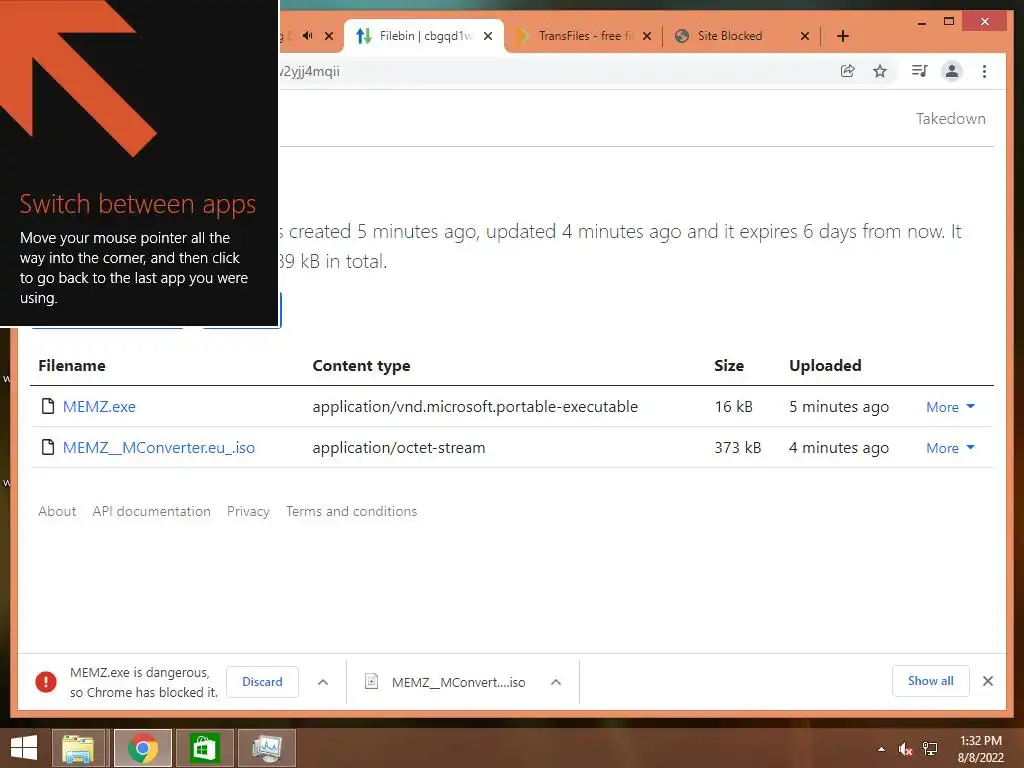
Task: Click the '5 minutes ago' uploaded cell
Action: click(839, 407)
